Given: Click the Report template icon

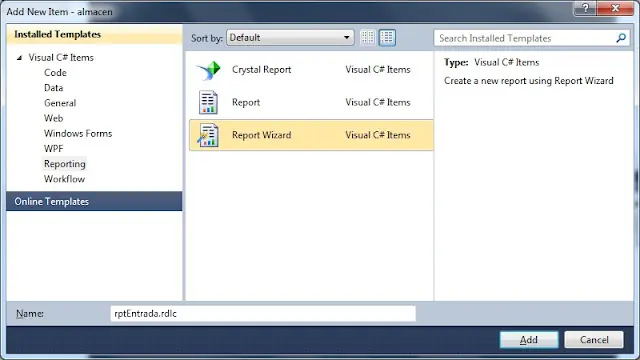Looking at the screenshot, I should (x=208, y=102).
